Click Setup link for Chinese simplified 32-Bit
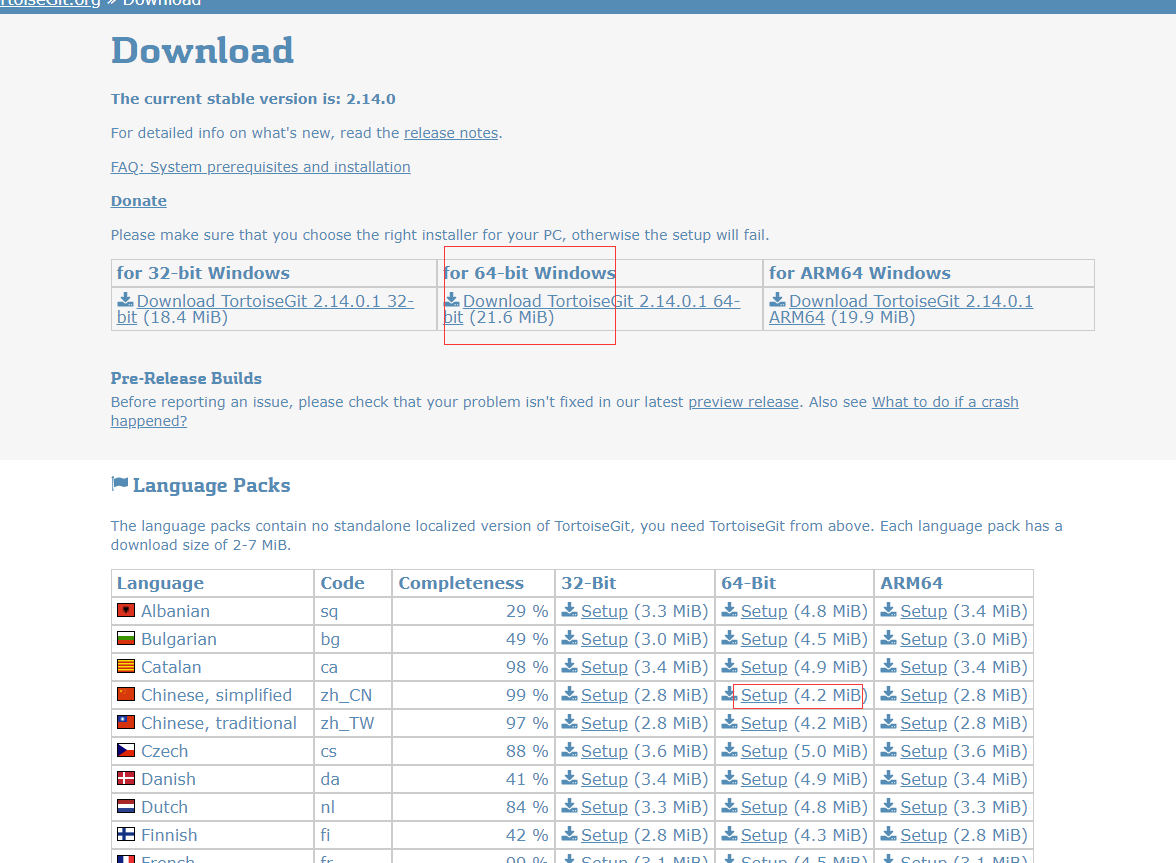The height and width of the screenshot is (863, 1176). tap(604, 695)
